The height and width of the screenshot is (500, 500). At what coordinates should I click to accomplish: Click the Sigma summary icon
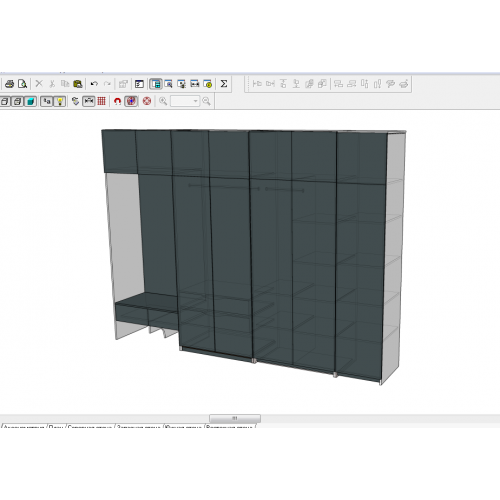coord(224,84)
